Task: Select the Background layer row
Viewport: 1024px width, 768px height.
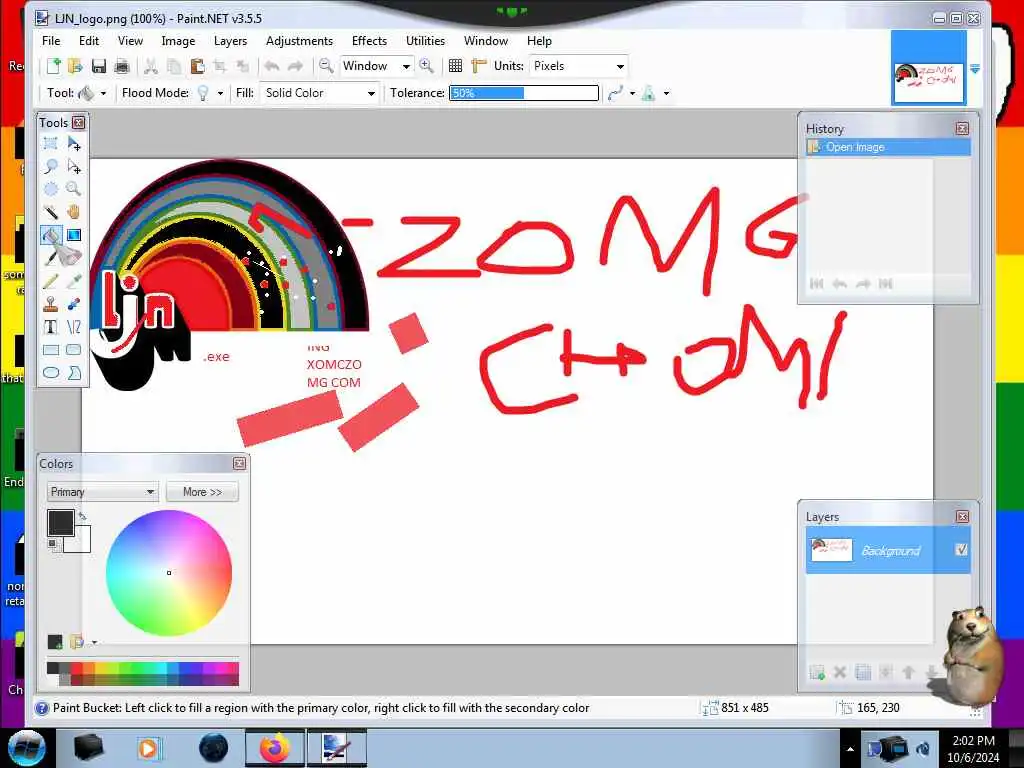Action: pos(888,550)
